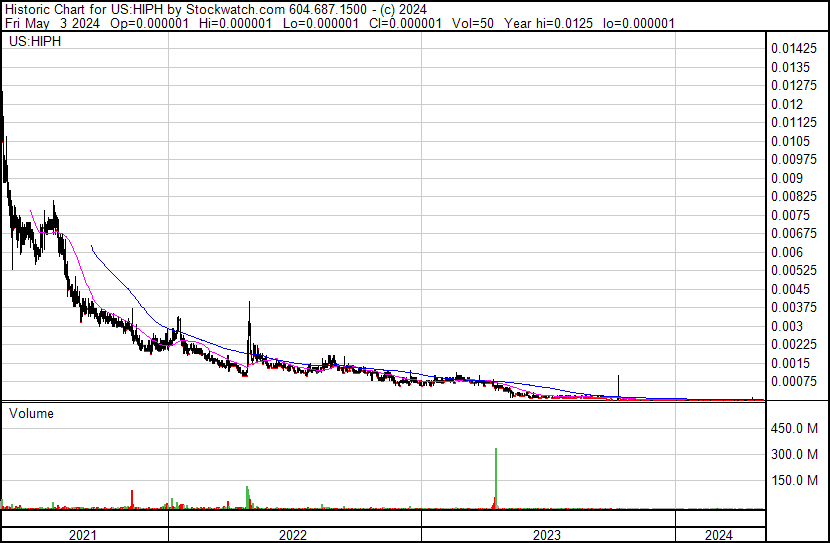
Task: Click the Cl=0.000001 close value
Action: click(x=405, y=23)
